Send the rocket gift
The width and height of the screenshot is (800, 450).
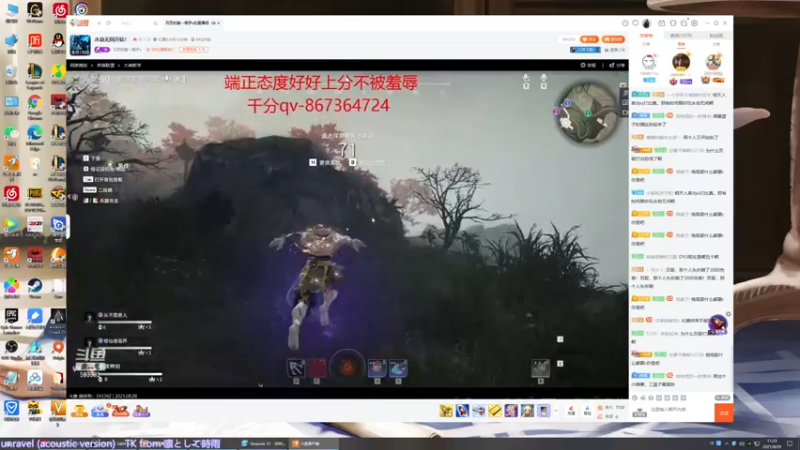(x=462, y=410)
